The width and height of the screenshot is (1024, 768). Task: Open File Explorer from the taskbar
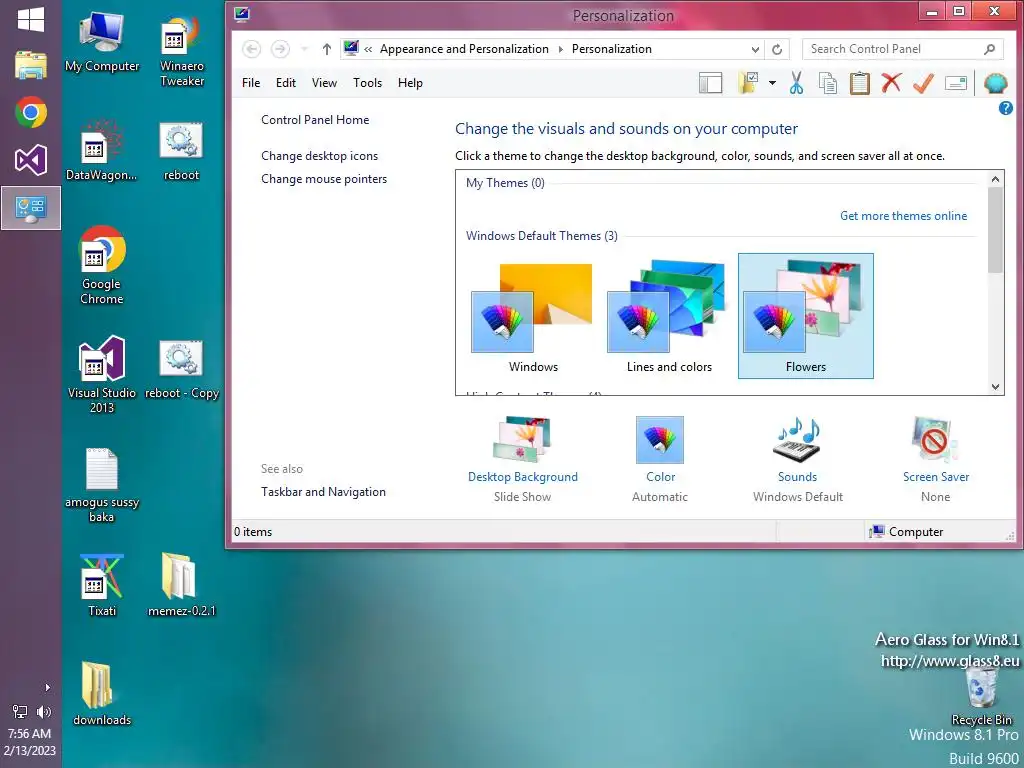(31, 66)
